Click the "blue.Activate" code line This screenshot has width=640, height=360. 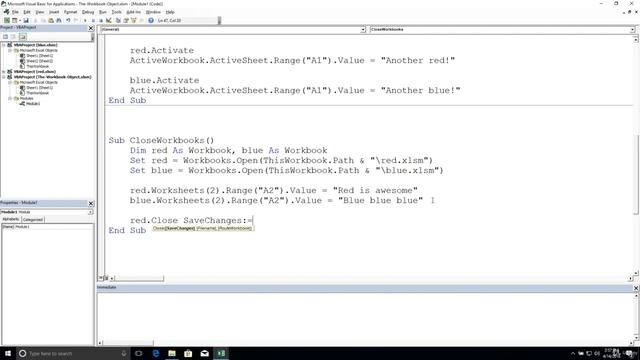164,80
